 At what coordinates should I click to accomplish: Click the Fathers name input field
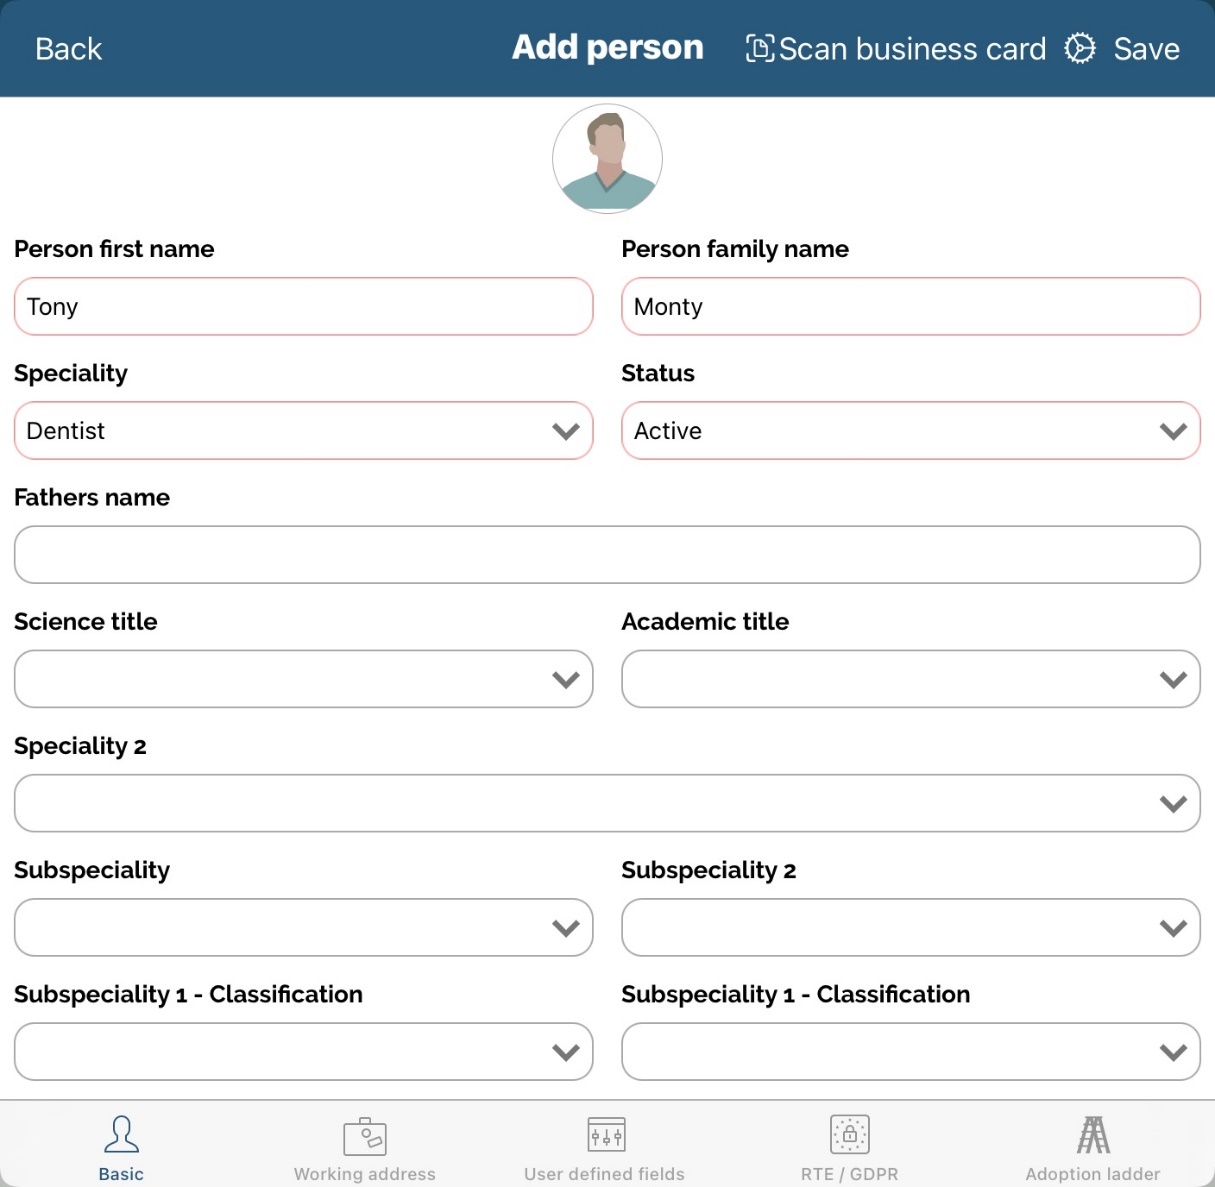(x=607, y=555)
